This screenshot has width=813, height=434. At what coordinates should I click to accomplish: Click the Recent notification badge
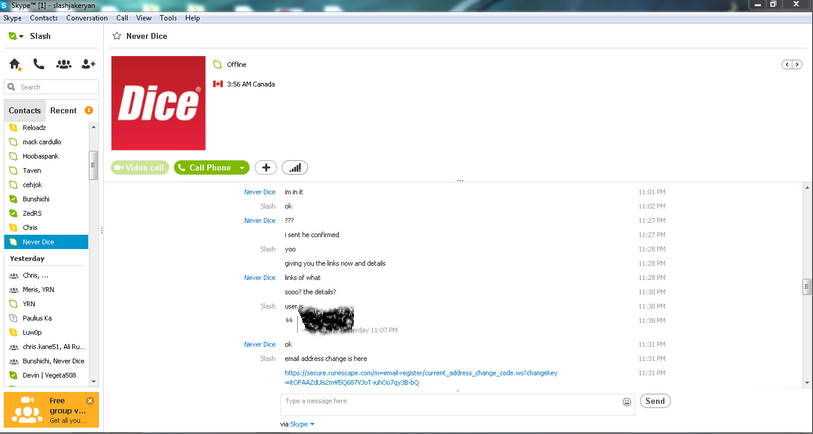(89, 110)
